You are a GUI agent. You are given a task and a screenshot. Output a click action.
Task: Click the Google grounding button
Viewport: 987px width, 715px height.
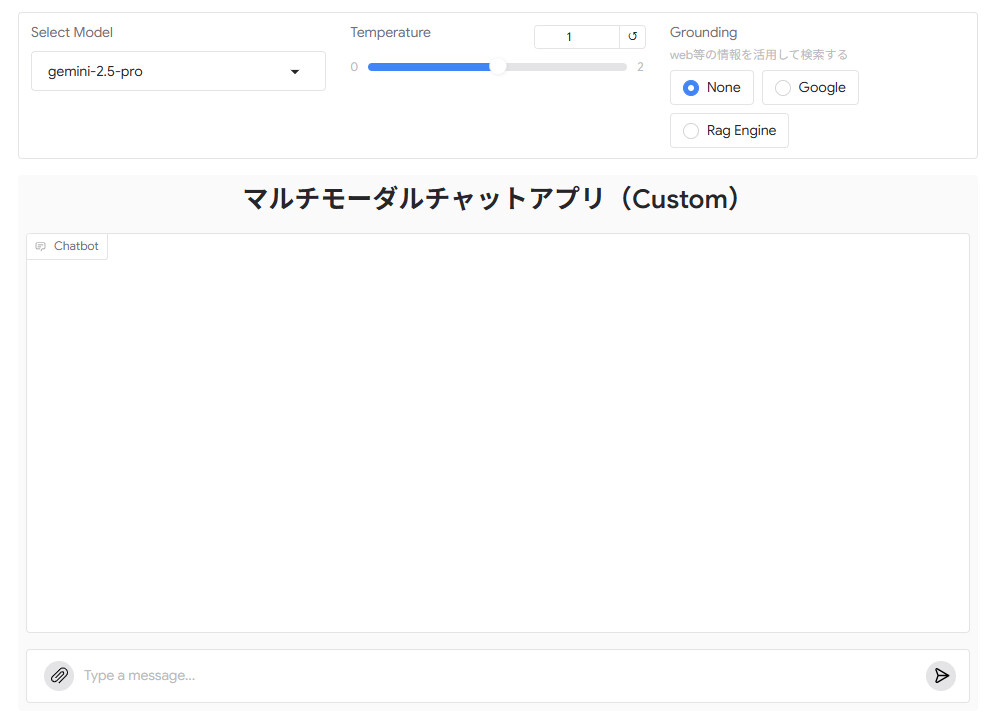[x=810, y=87]
